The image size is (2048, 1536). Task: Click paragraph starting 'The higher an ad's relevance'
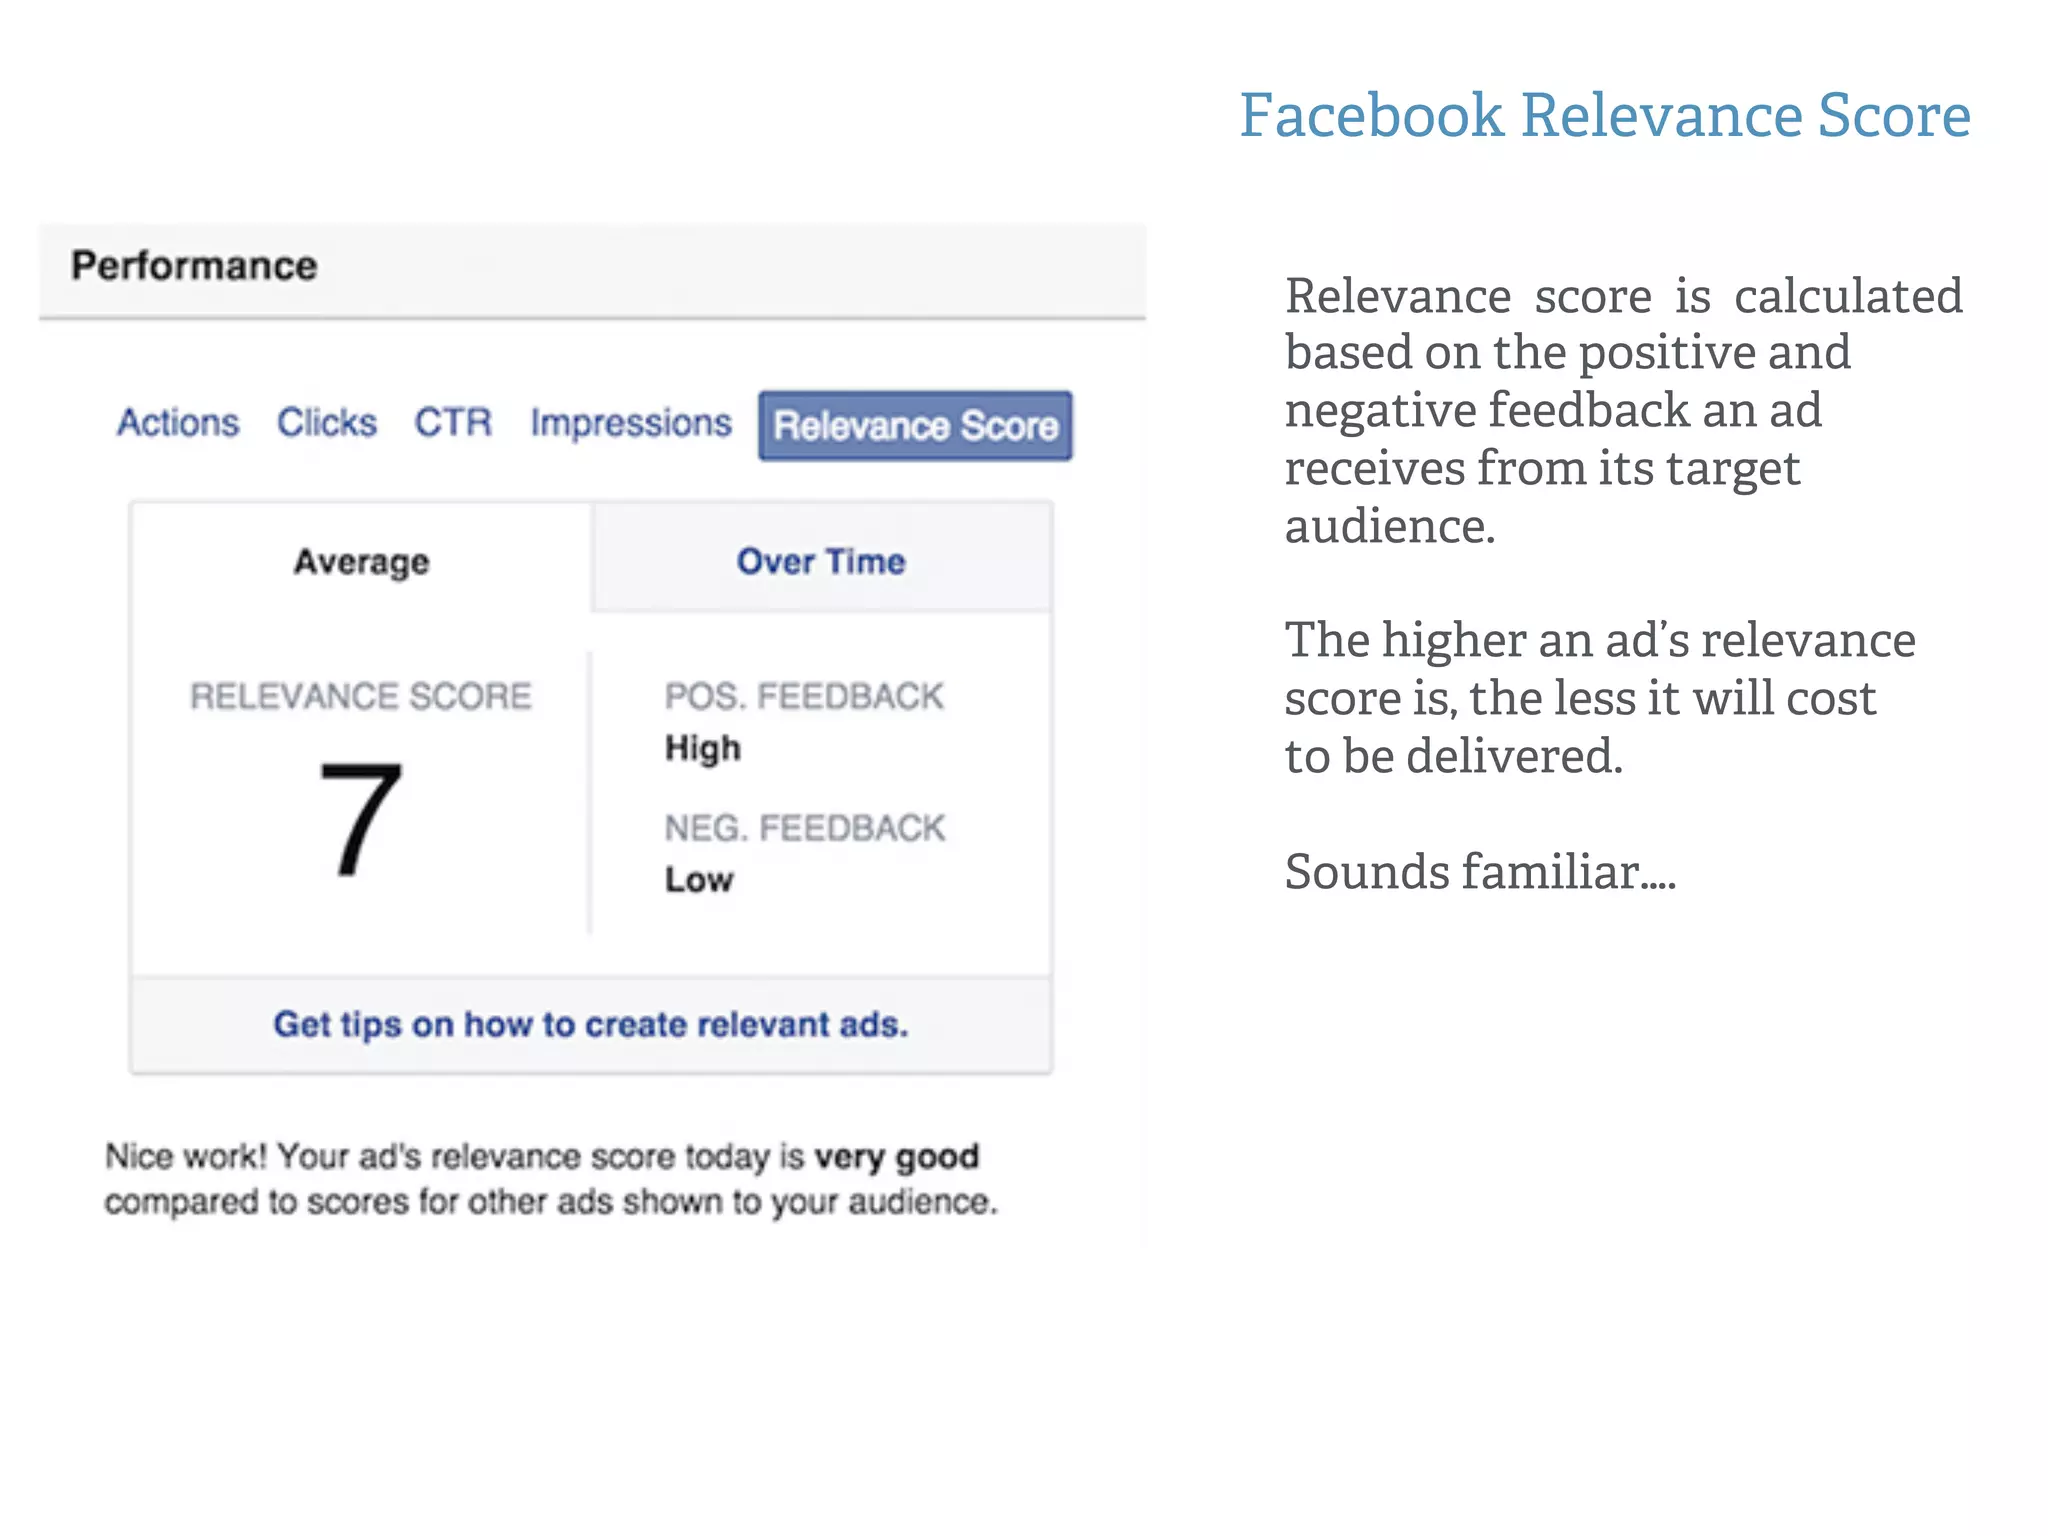pos(1600,697)
